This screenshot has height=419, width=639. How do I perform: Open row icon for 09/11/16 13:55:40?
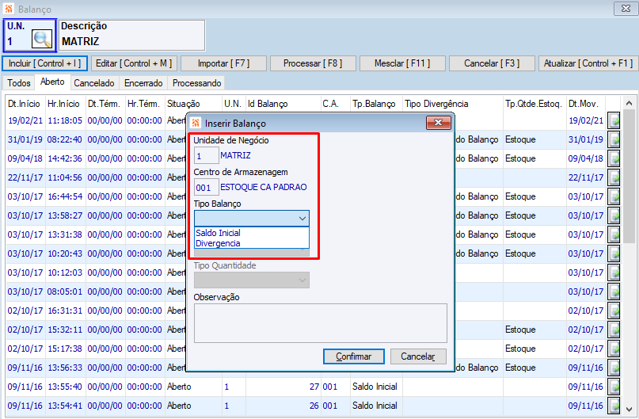(613, 387)
